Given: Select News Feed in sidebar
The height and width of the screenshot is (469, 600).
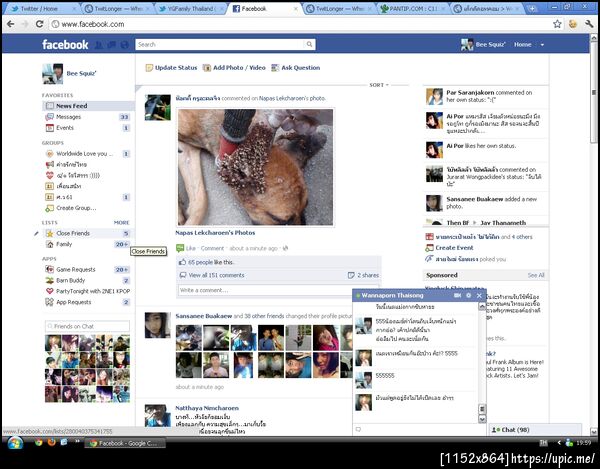Looking at the screenshot, I should tap(88, 106).
